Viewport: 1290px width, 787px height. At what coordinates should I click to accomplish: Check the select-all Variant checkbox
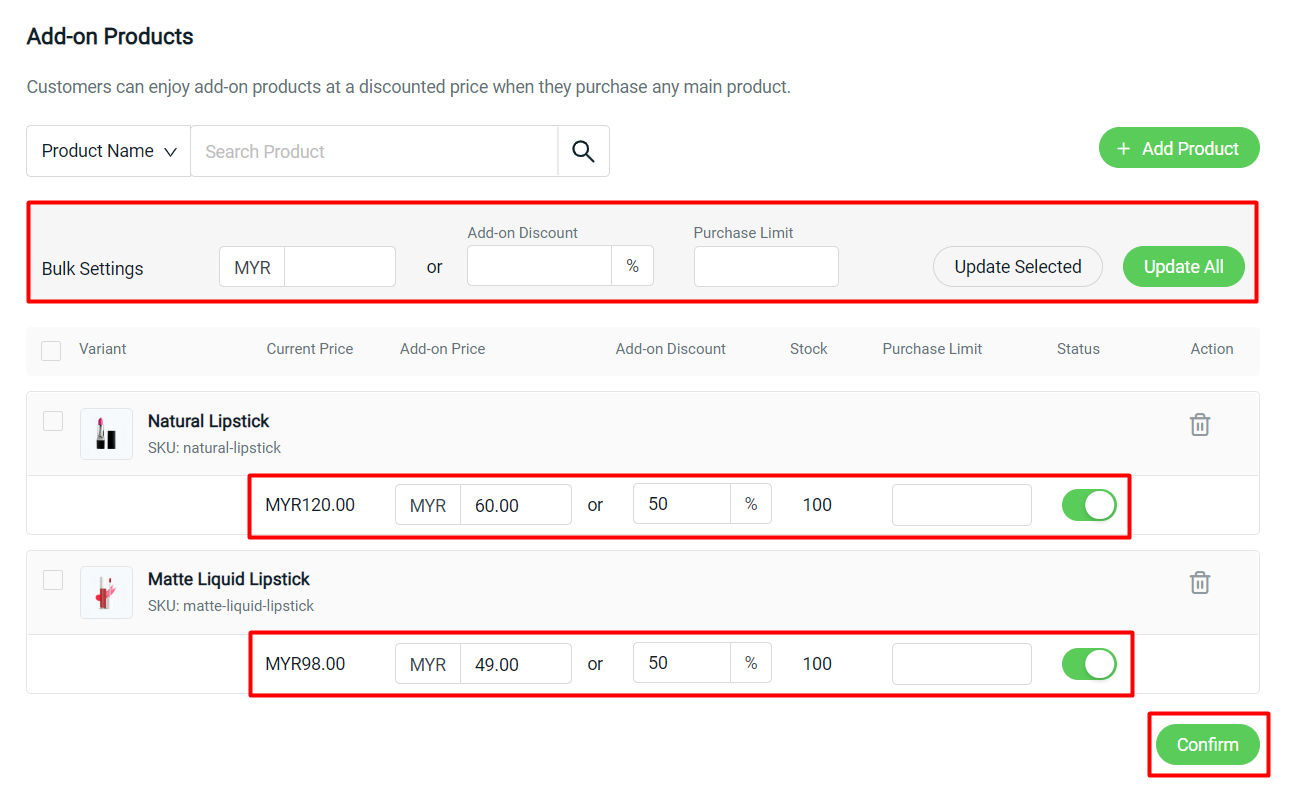pyautogui.click(x=50, y=349)
